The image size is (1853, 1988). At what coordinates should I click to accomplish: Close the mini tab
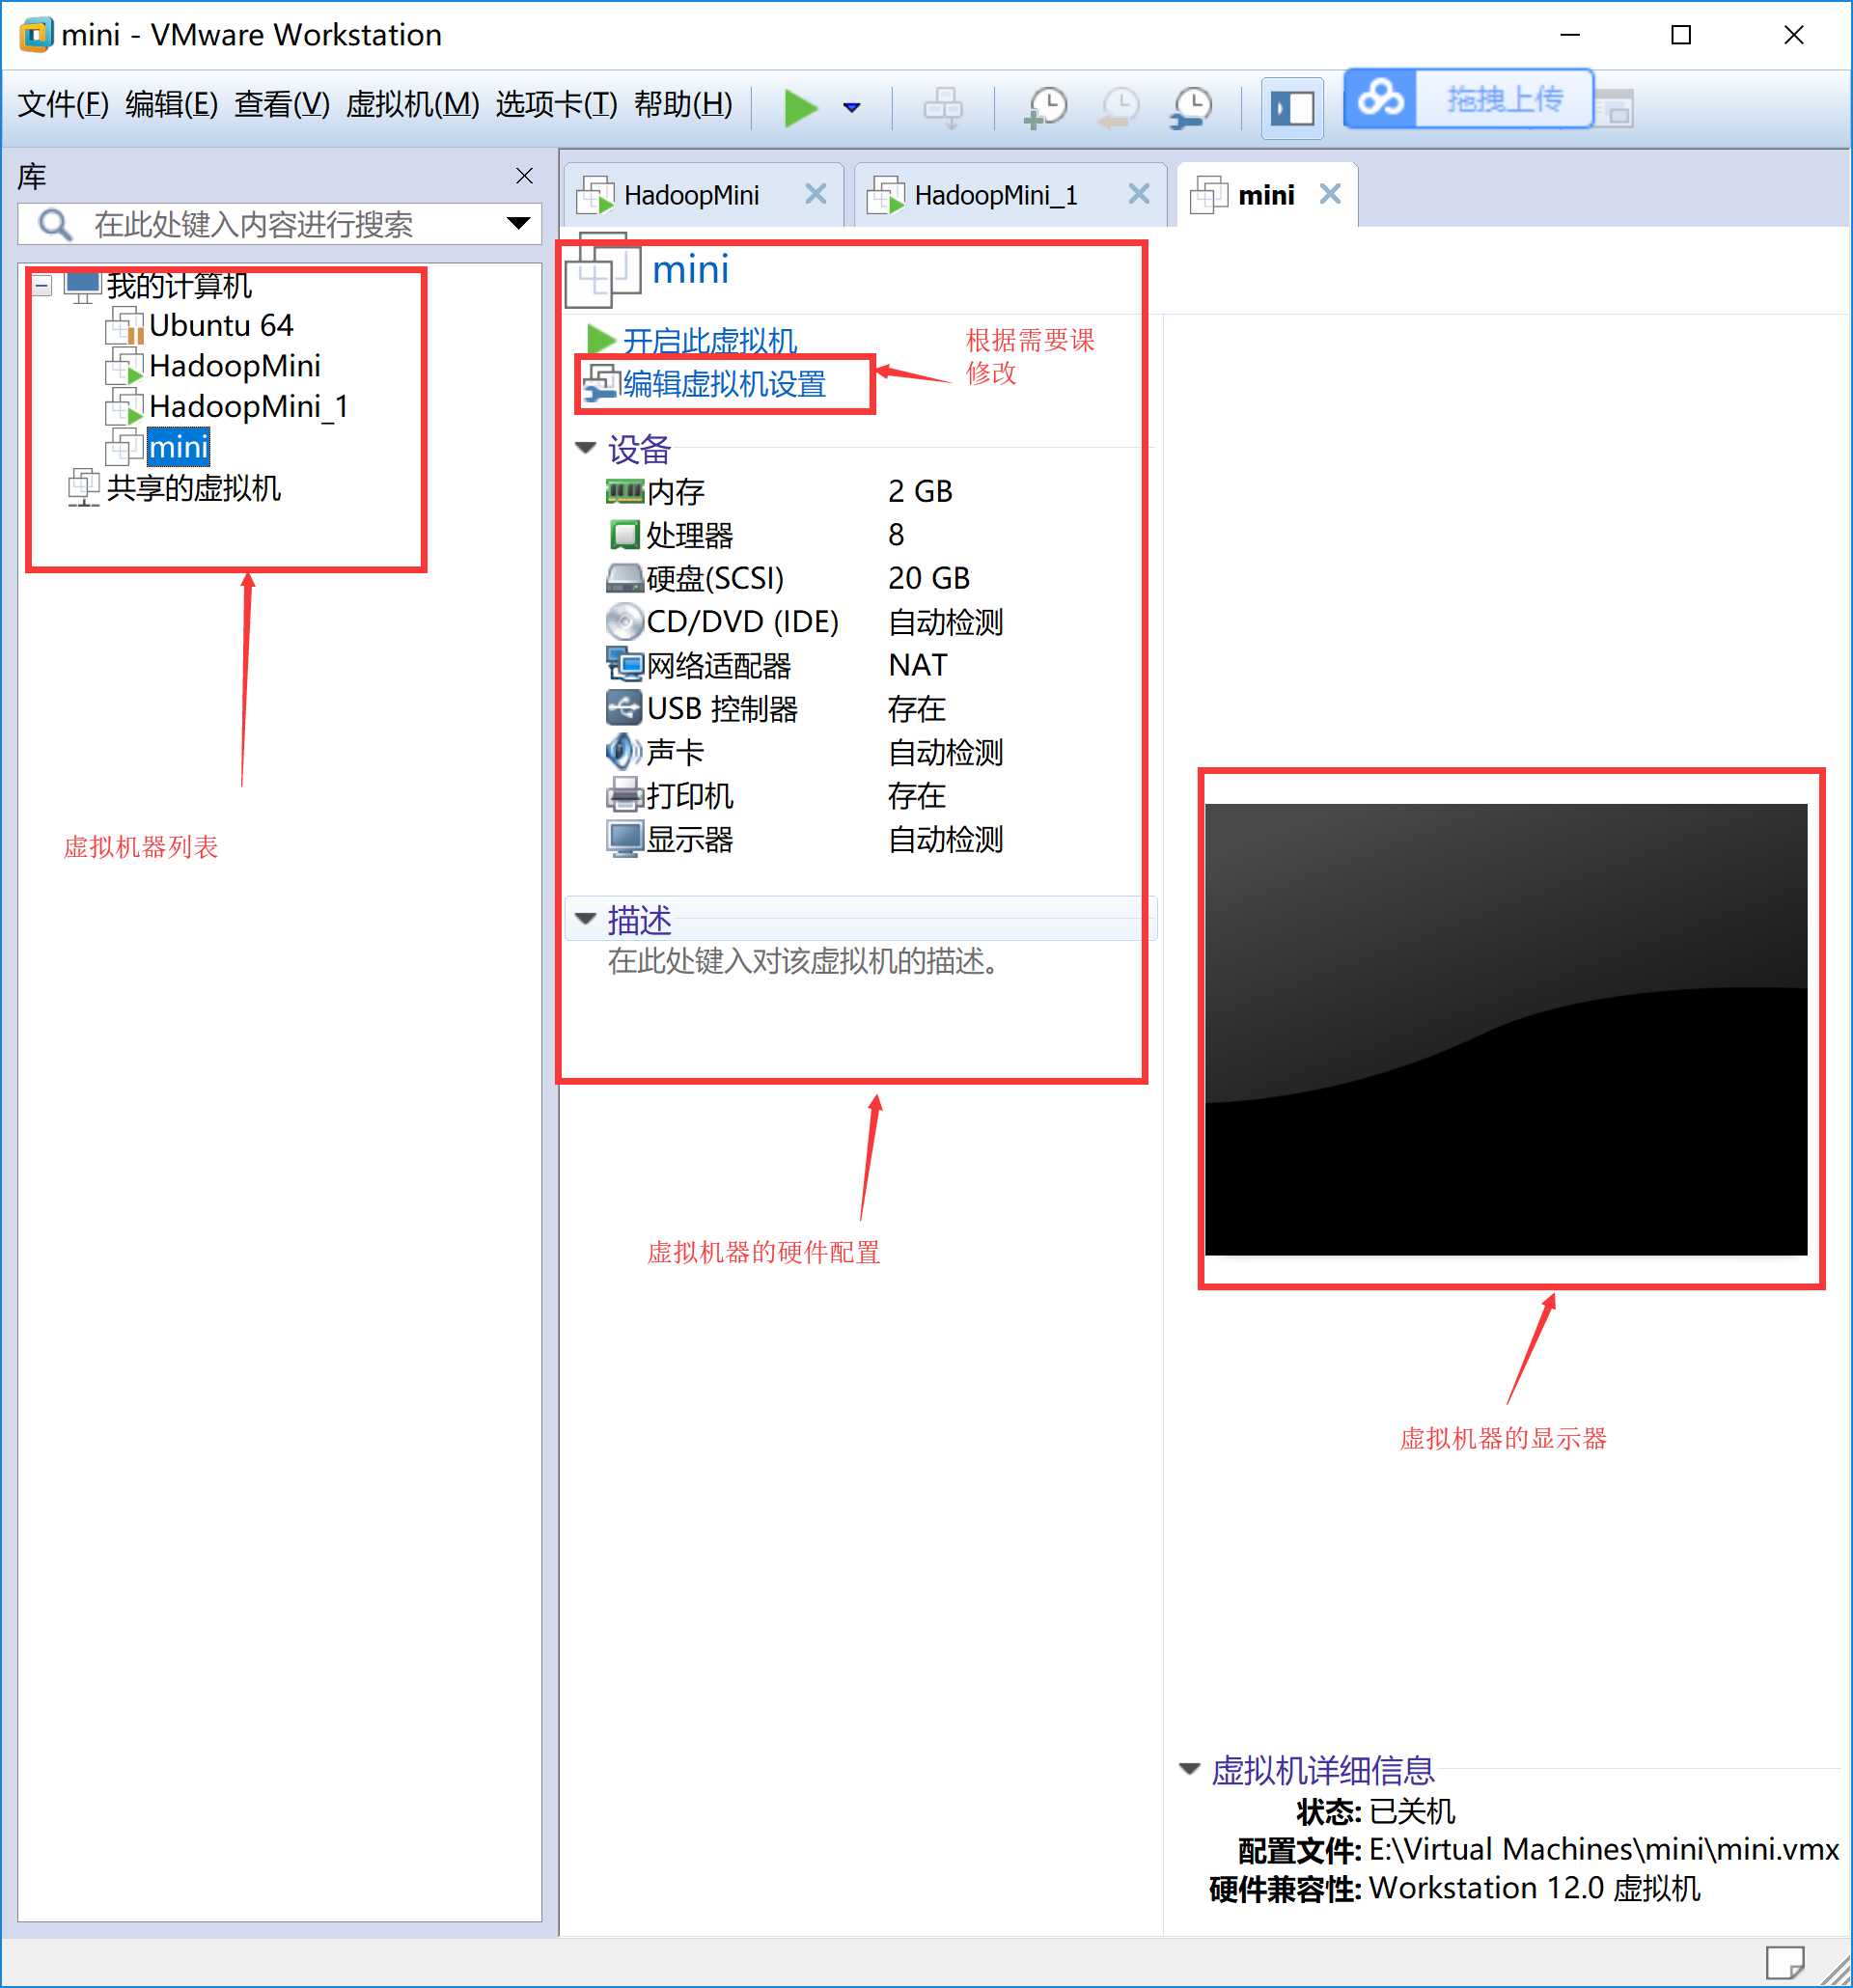(x=1330, y=194)
